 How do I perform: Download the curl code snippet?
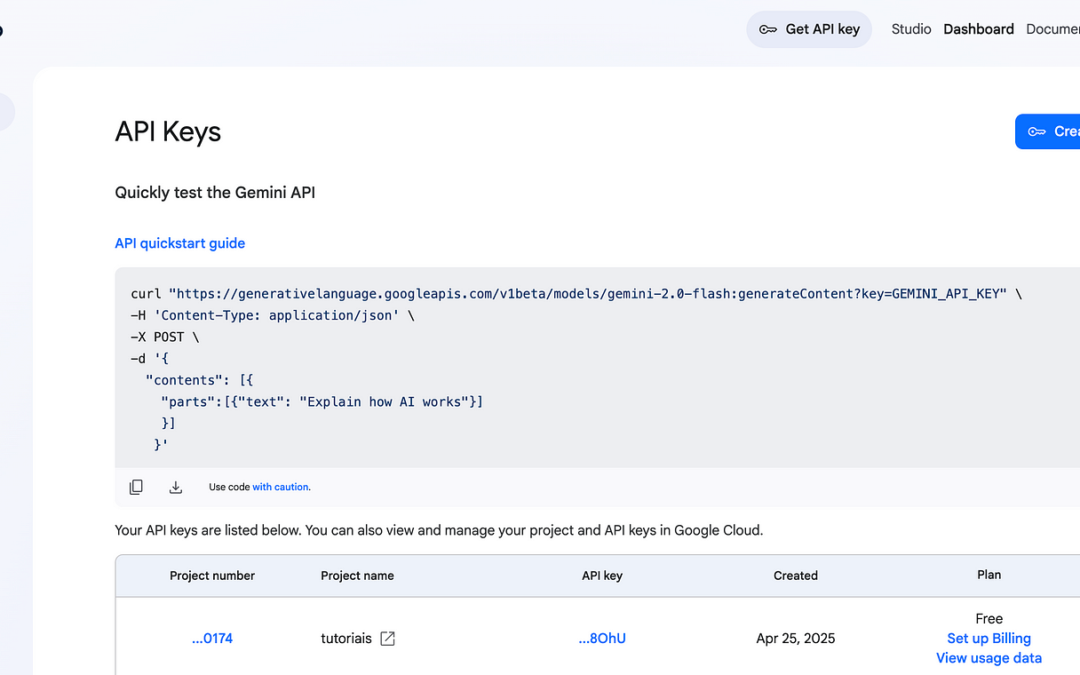pos(176,487)
